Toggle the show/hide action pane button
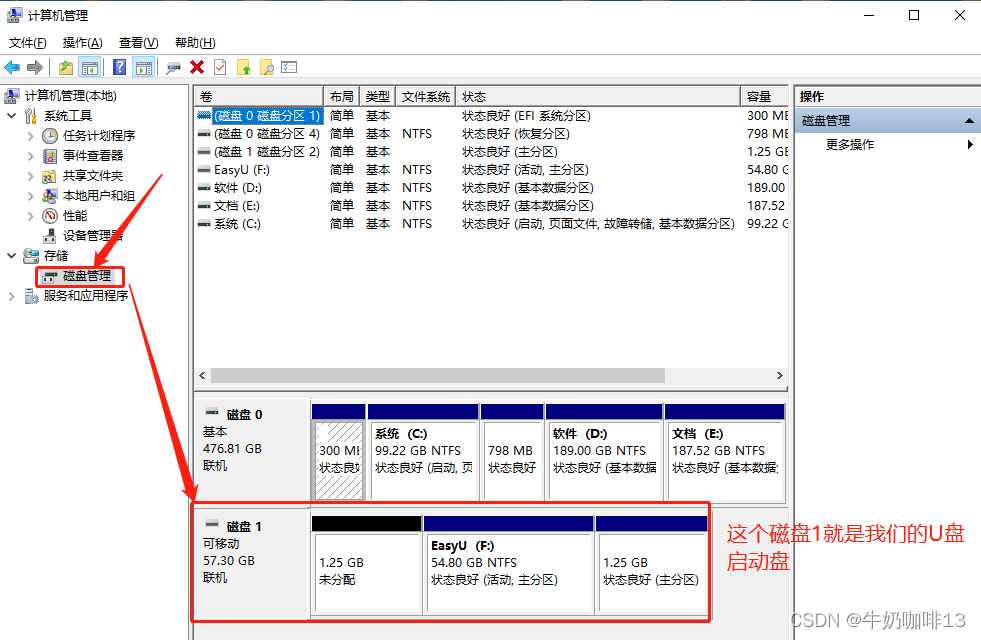 pyautogui.click(x=143, y=67)
